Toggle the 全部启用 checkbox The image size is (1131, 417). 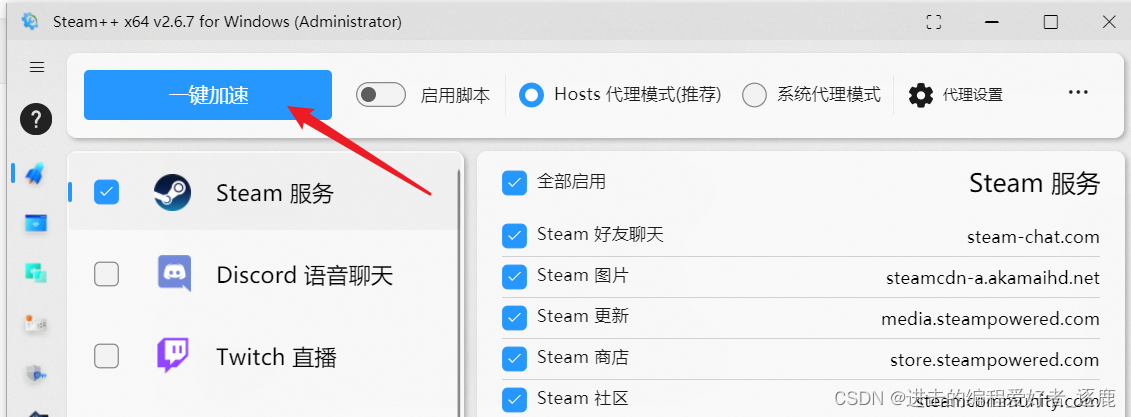click(x=514, y=183)
